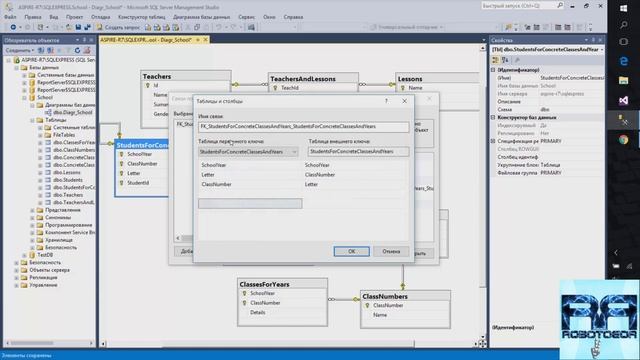The height and width of the screenshot is (360, 640).
Task: Select dbo.Lessons table in Object Explorer
Action: (67, 172)
